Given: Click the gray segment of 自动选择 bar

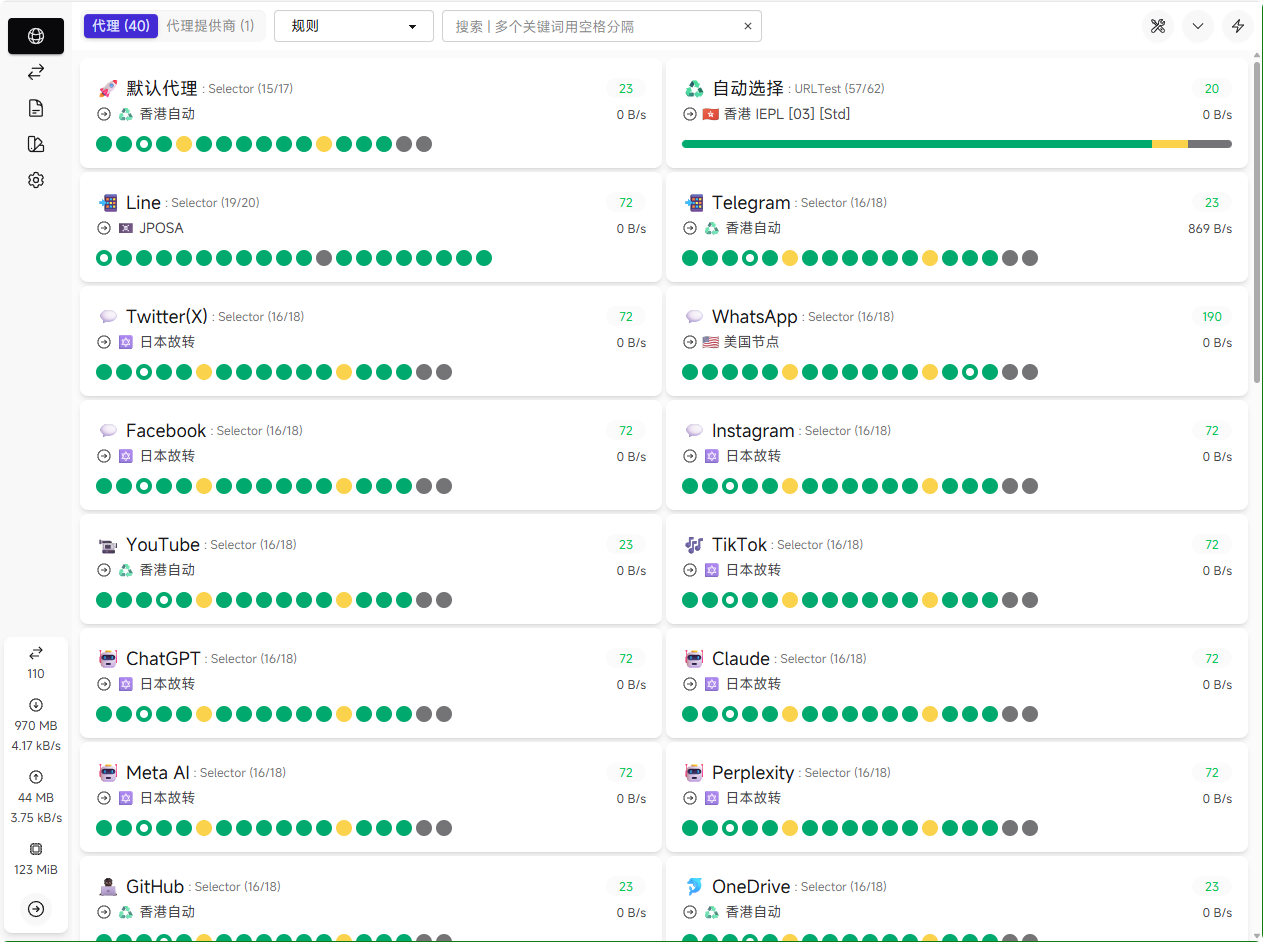Looking at the screenshot, I should pos(1210,144).
